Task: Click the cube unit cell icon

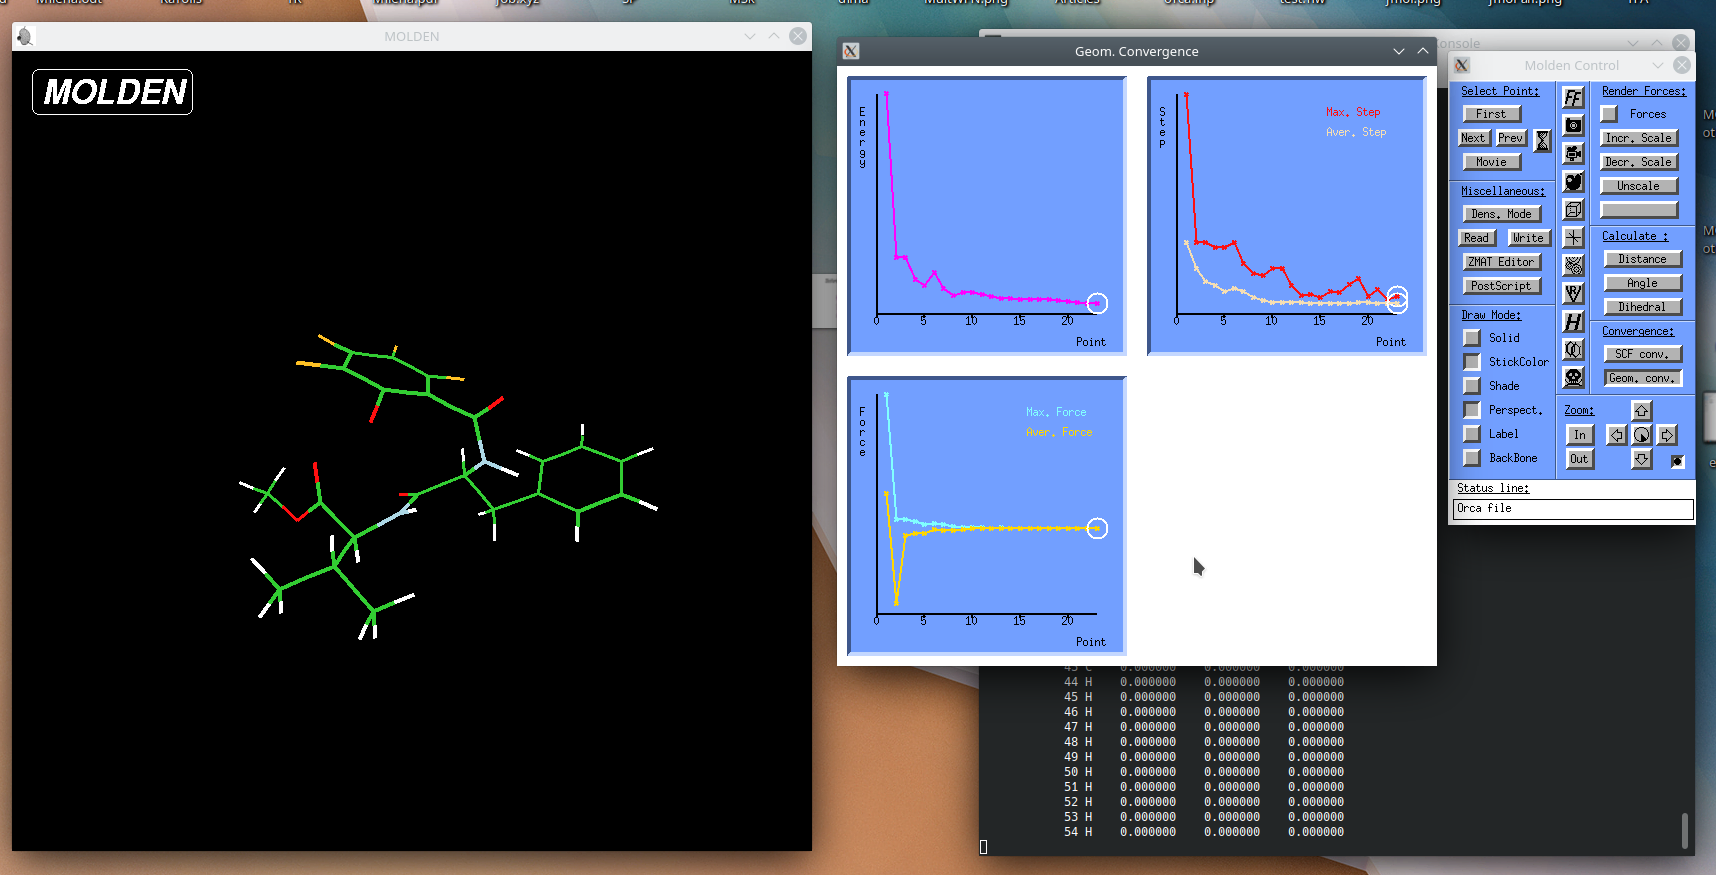Action: pos(1573,210)
